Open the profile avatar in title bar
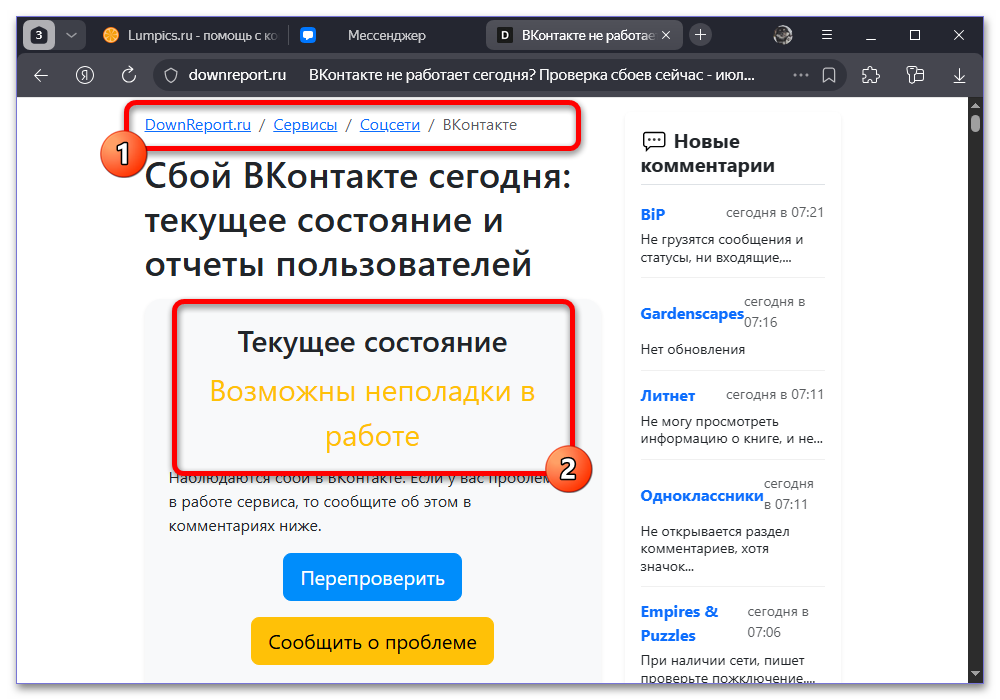This screenshot has width=1000, height=700. click(x=783, y=35)
